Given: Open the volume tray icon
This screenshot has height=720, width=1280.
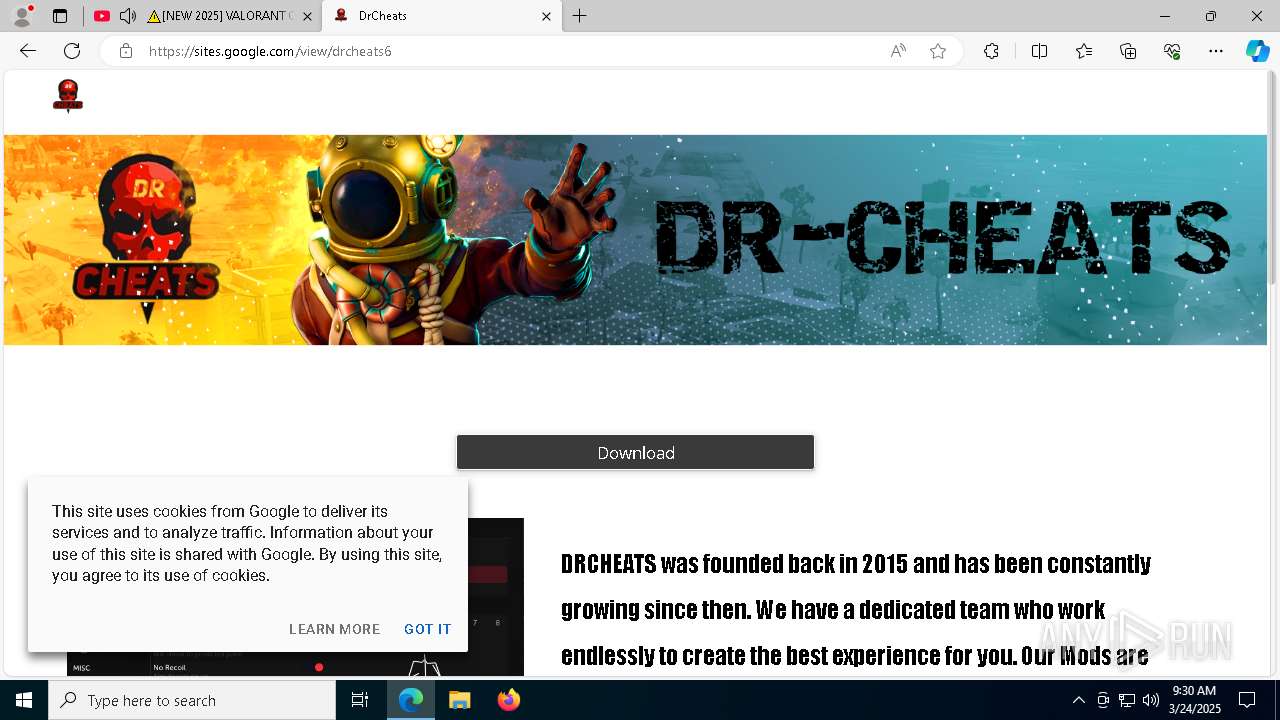Looking at the screenshot, I should 1150,700.
